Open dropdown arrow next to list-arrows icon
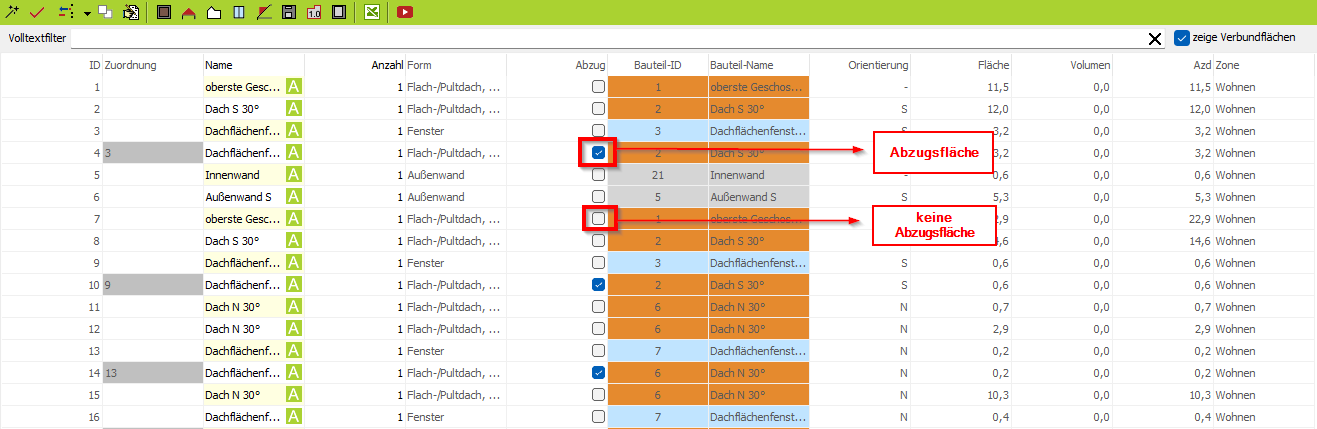1317x429 pixels. 87,14
